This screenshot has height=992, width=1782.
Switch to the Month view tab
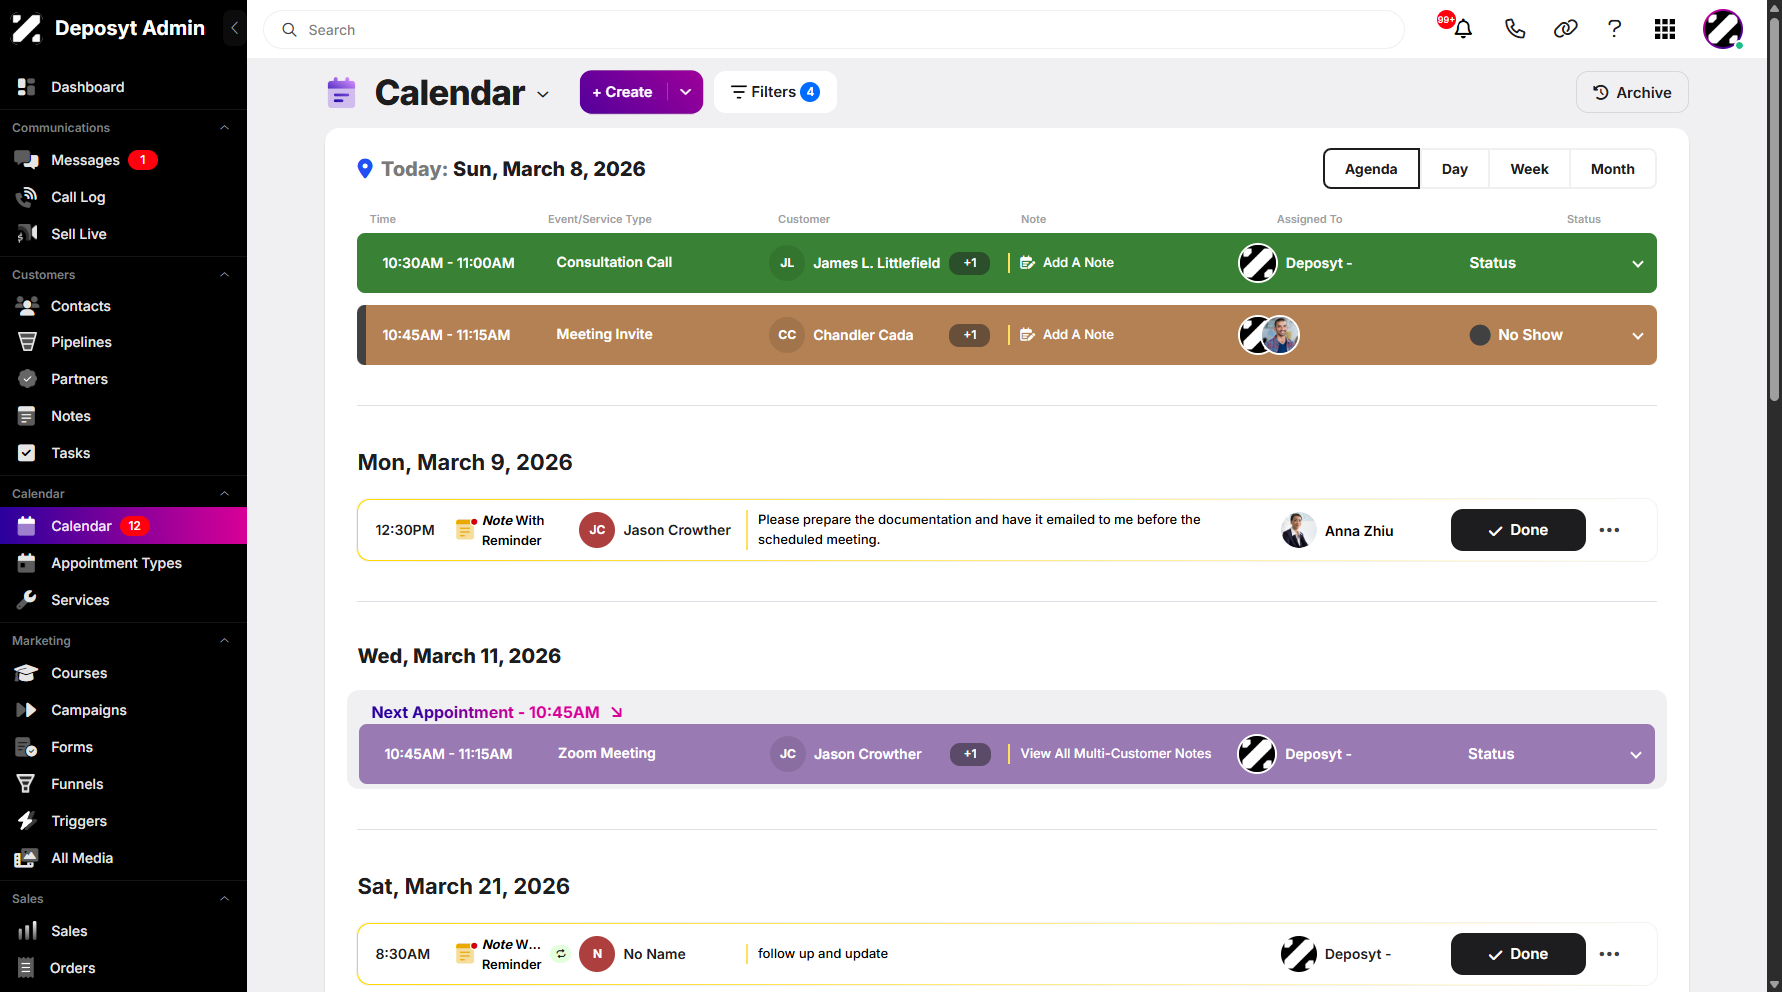tap(1612, 169)
